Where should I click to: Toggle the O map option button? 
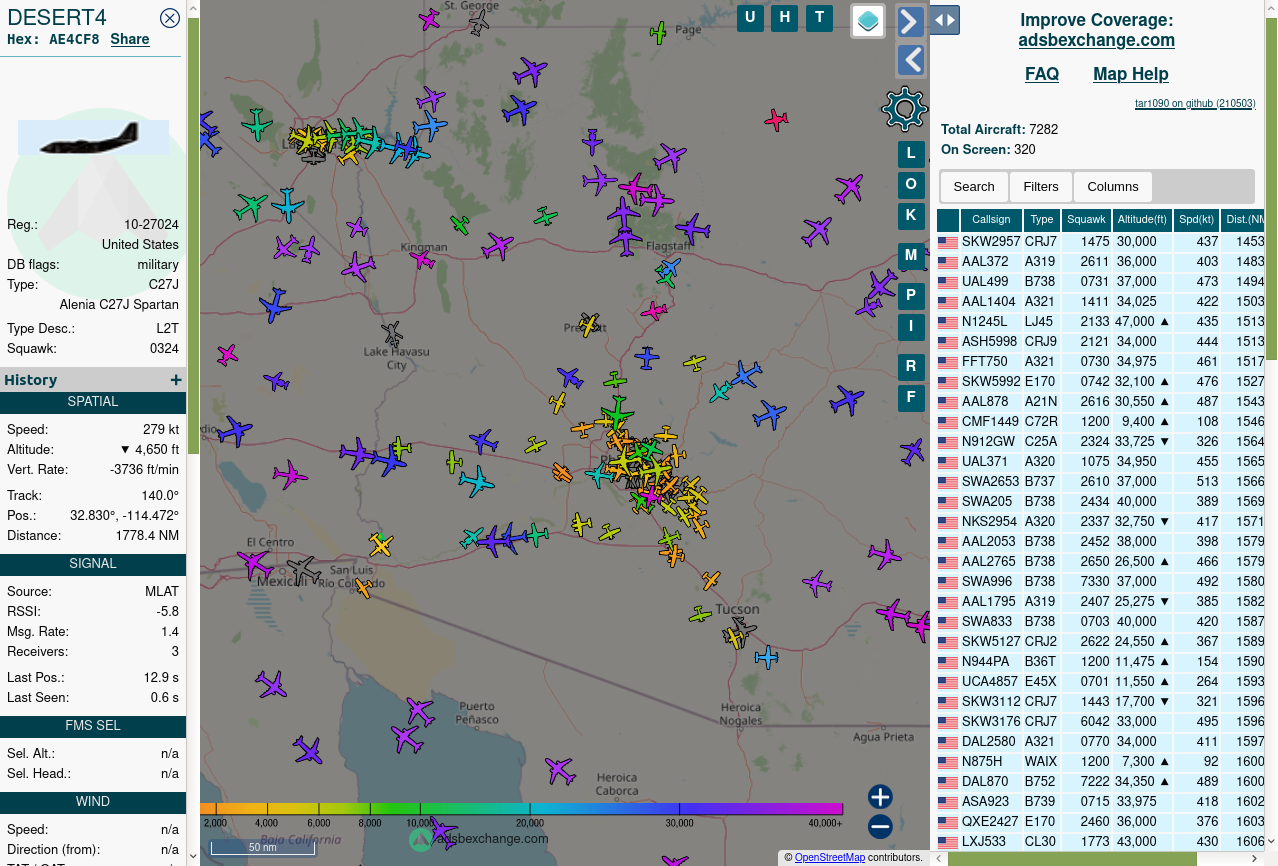(910, 184)
